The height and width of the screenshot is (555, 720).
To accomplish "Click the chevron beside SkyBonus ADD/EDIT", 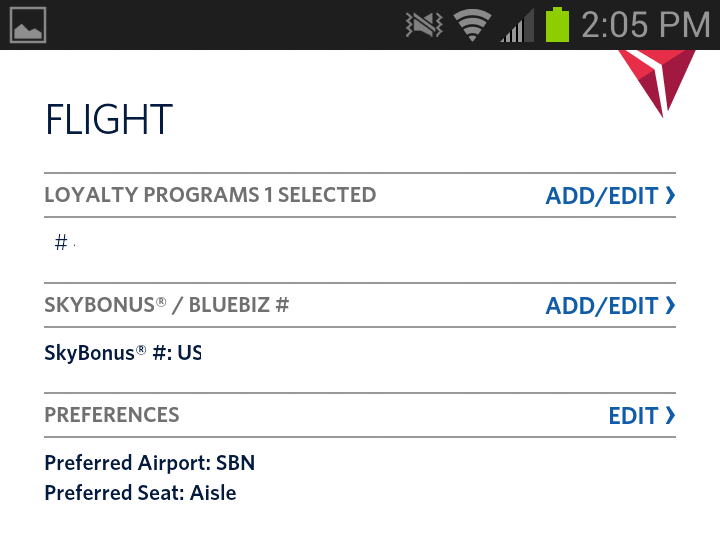I will coord(670,306).
